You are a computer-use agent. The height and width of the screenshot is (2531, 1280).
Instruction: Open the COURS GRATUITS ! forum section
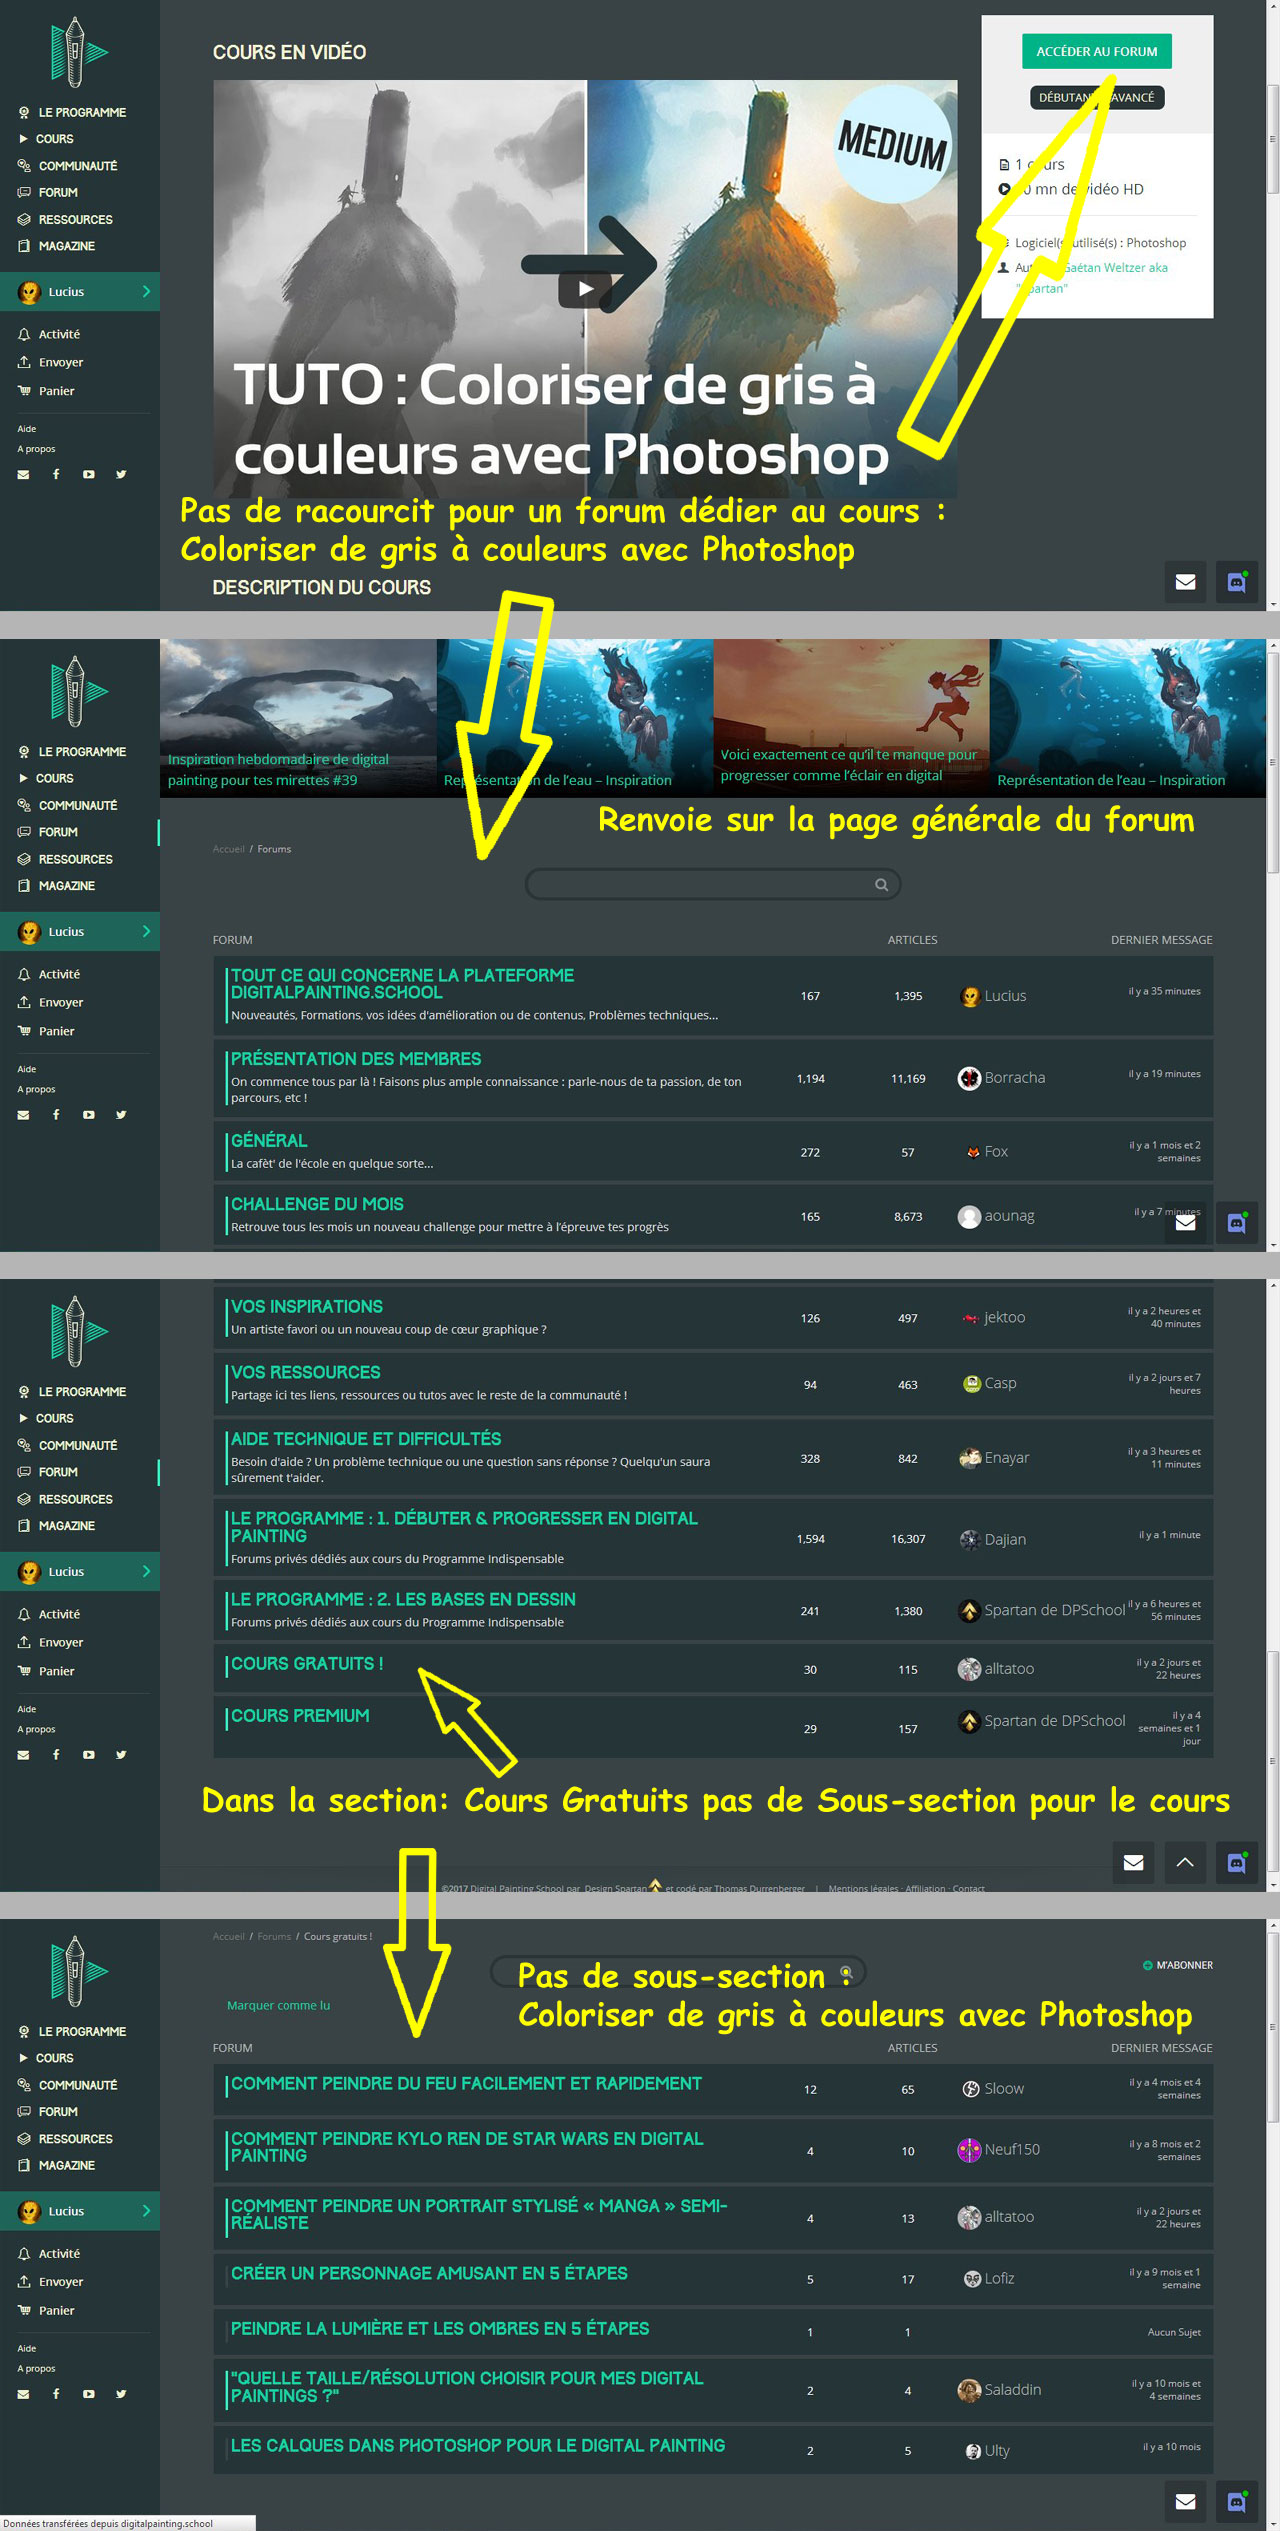(307, 1663)
